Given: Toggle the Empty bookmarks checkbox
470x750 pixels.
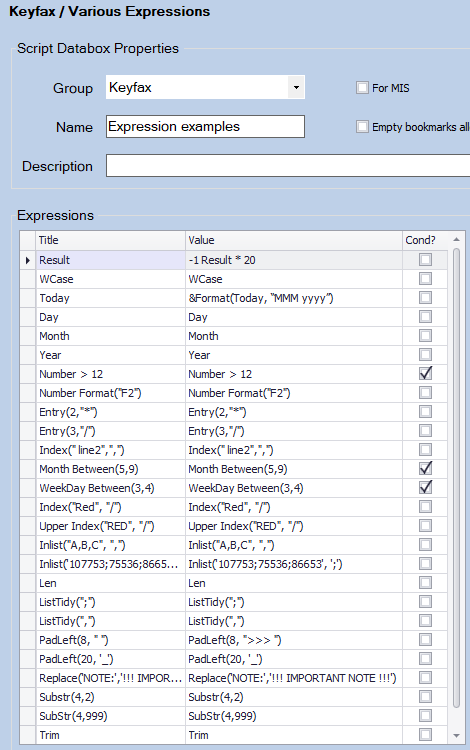Looking at the screenshot, I should (362, 127).
